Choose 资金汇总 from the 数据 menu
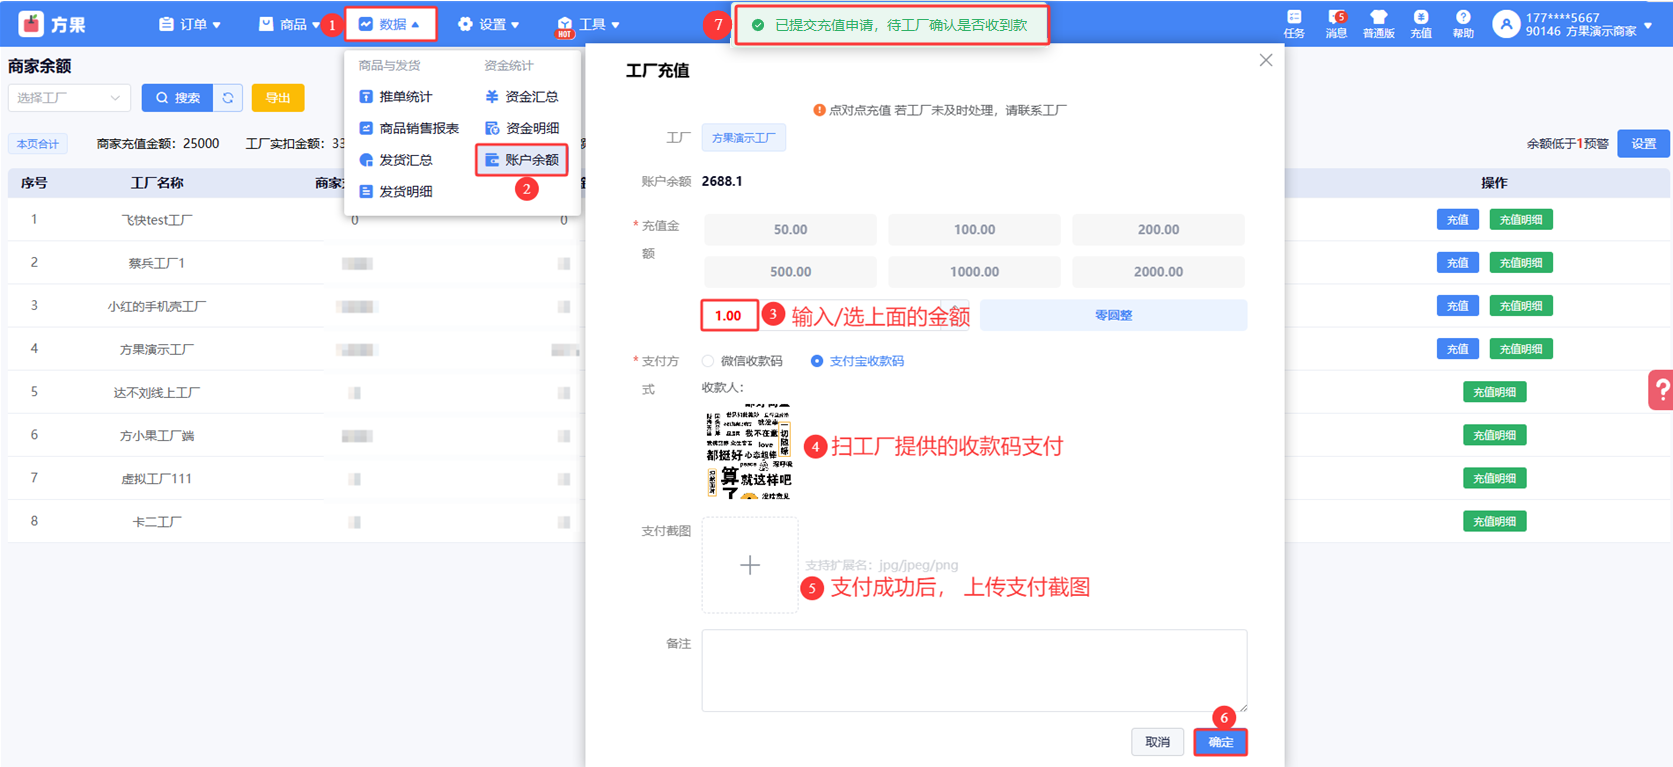The width and height of the screenshot is (1673, 767). pos(522,97)
